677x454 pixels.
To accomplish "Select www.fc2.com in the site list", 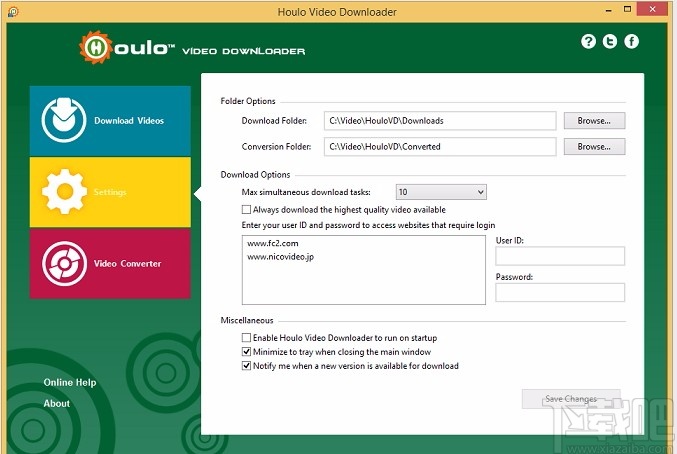I will point(272,243).
